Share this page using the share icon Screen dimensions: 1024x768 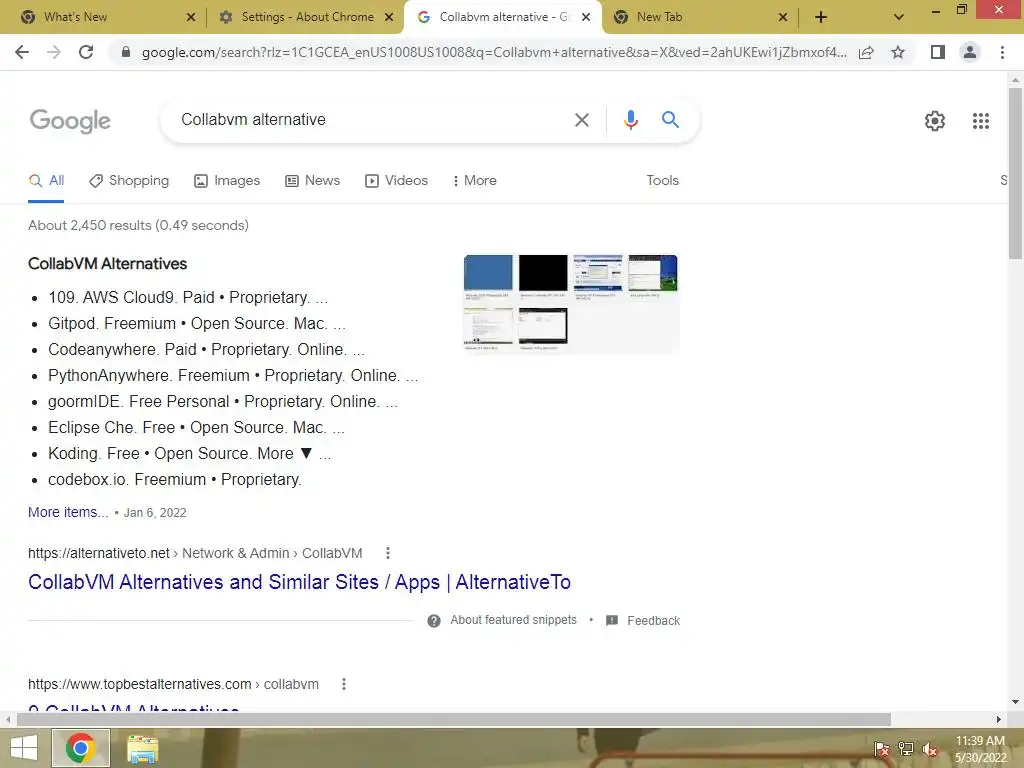[866, 52]
